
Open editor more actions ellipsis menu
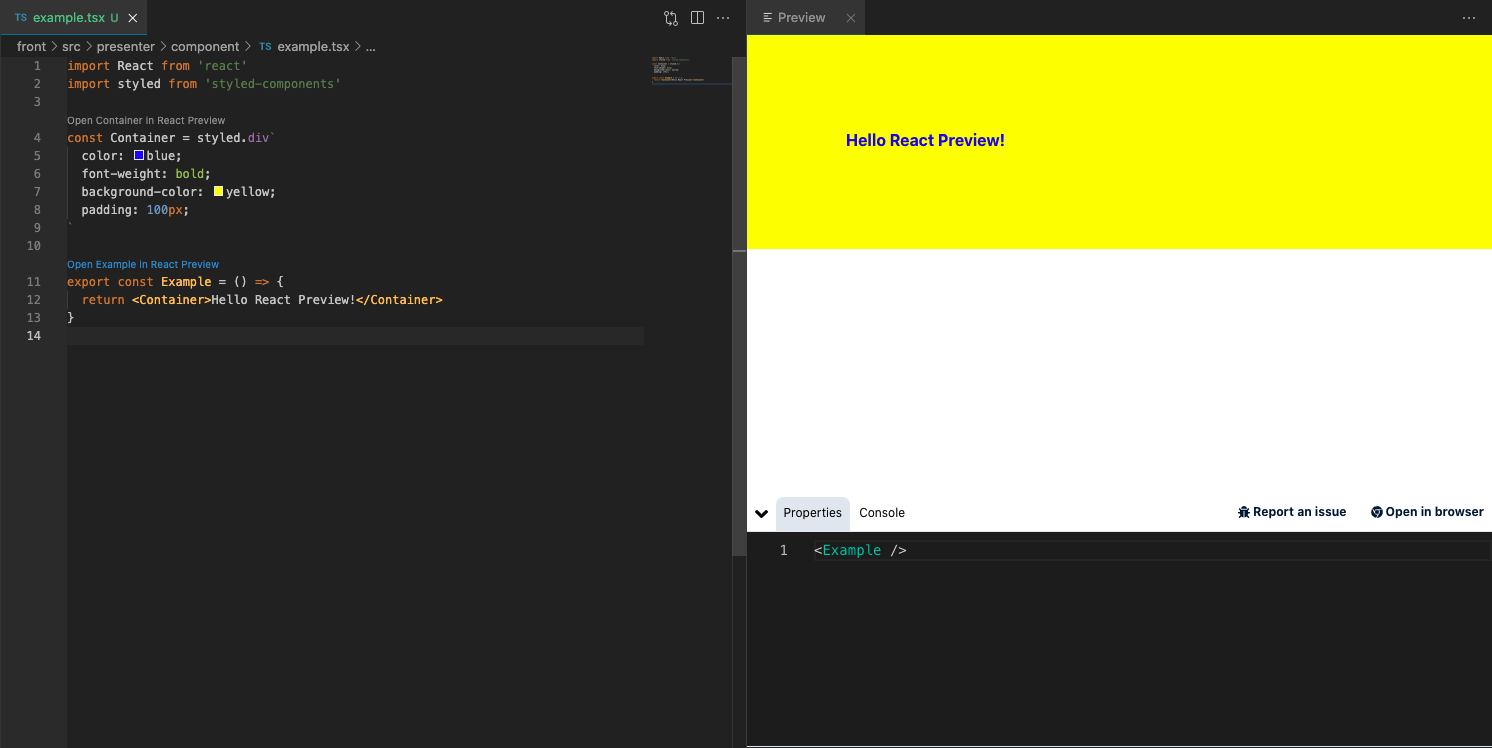(x=723, y=18)
